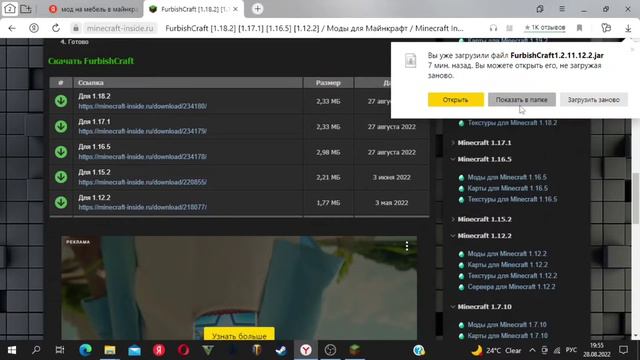Click the padlock site security icon

click(76, 28)
